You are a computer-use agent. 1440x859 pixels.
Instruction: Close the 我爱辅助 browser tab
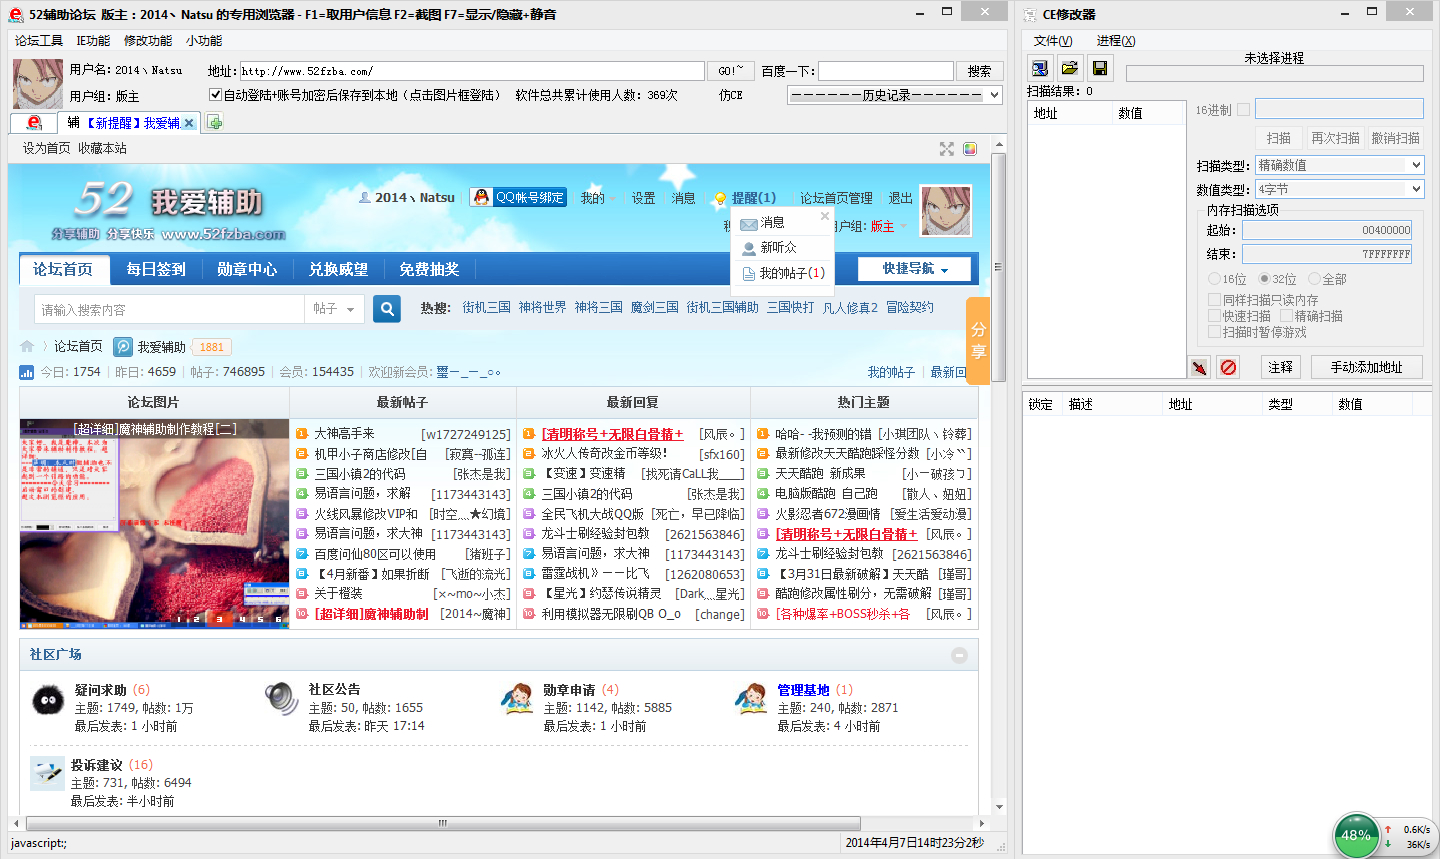click(188, 123)
